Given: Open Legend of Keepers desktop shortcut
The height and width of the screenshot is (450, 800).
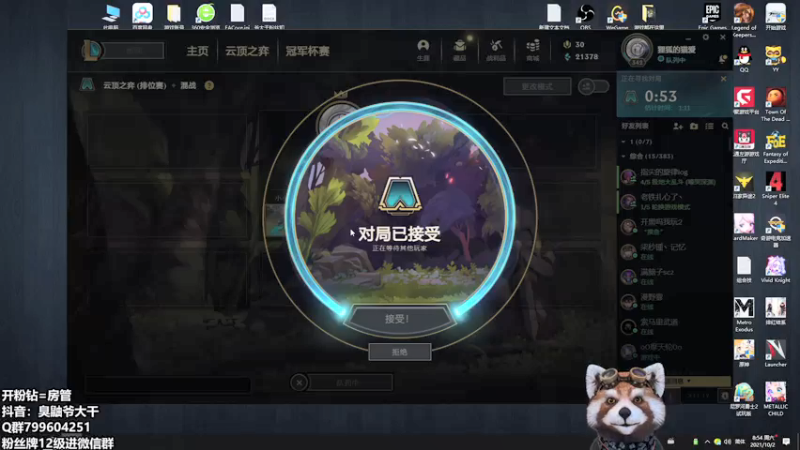Looking at the screenshot, I should pos(744,20).
